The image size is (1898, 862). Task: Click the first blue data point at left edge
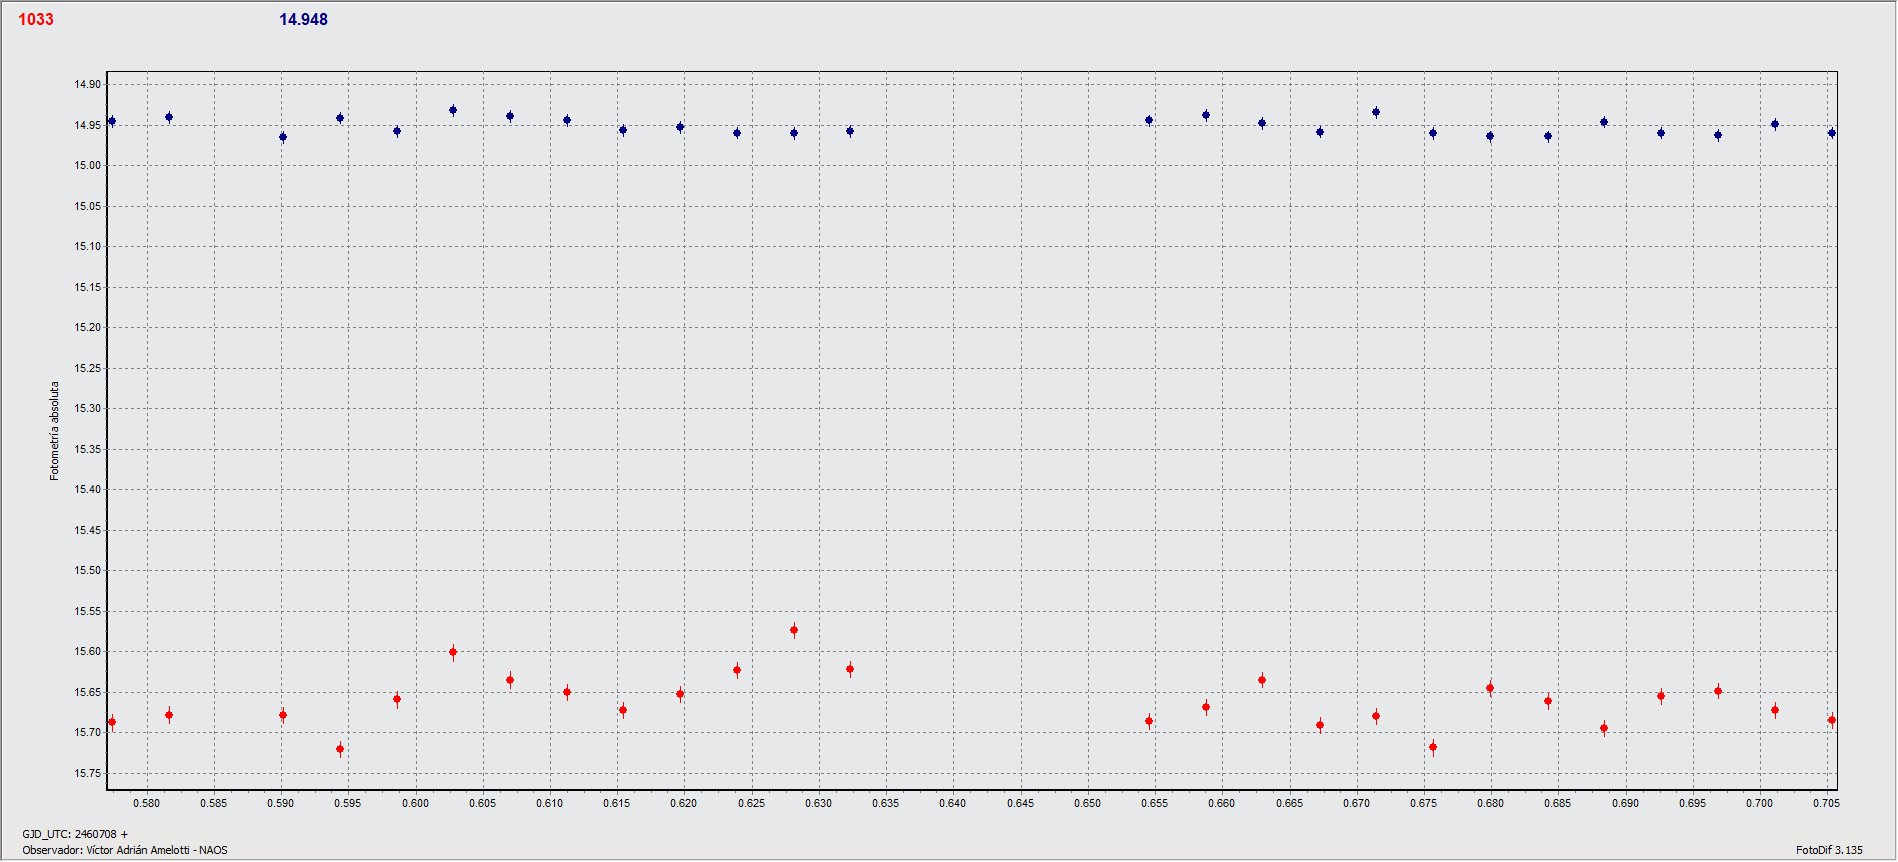click(112, 121)
